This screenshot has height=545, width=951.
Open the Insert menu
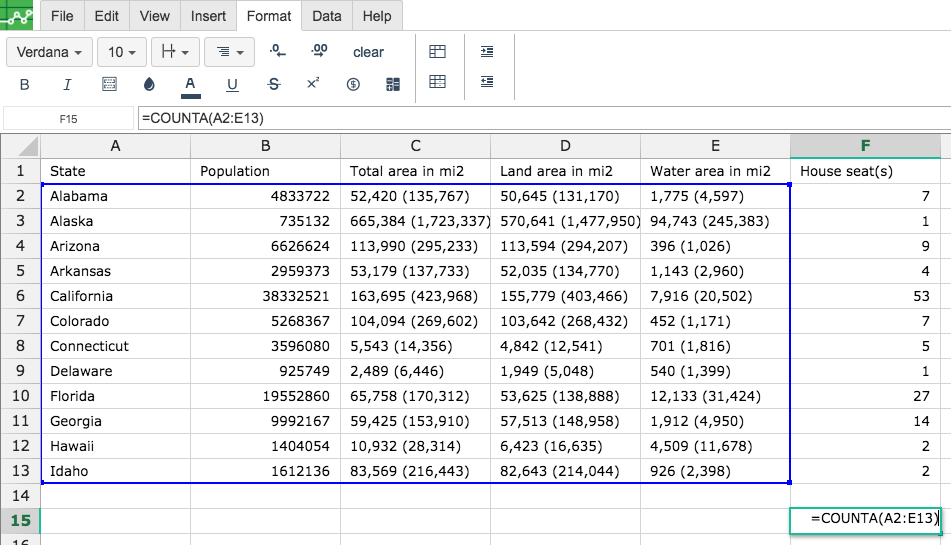pos(208,16)
